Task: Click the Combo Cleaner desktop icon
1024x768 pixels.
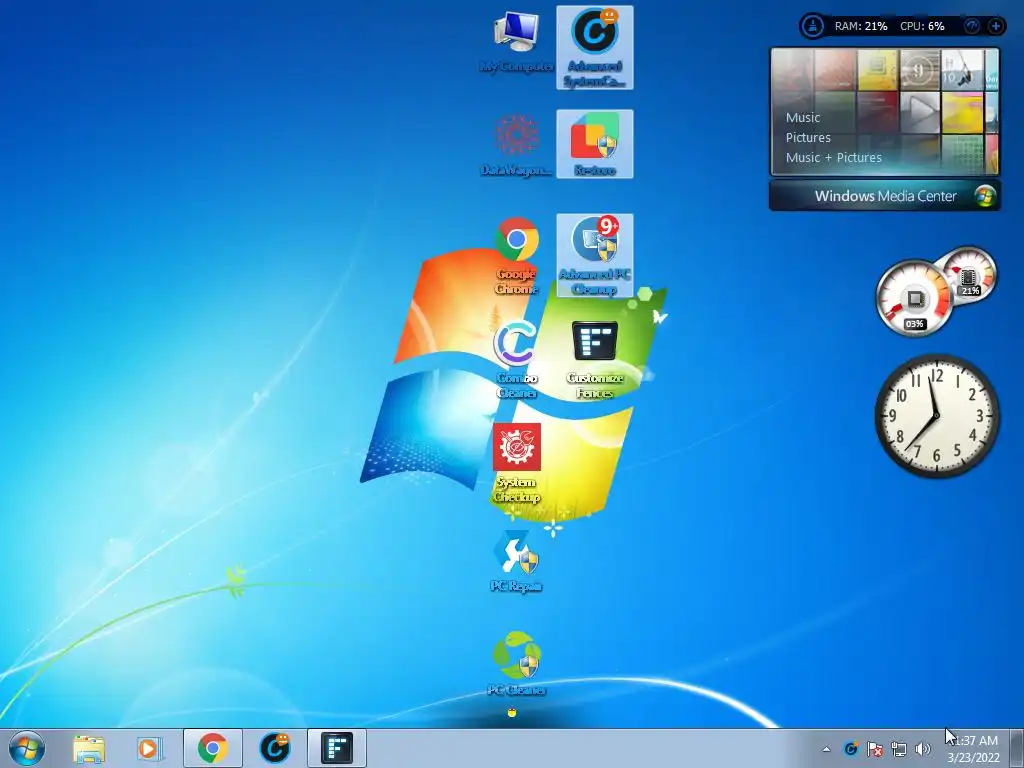Action: tap(516, 360)
